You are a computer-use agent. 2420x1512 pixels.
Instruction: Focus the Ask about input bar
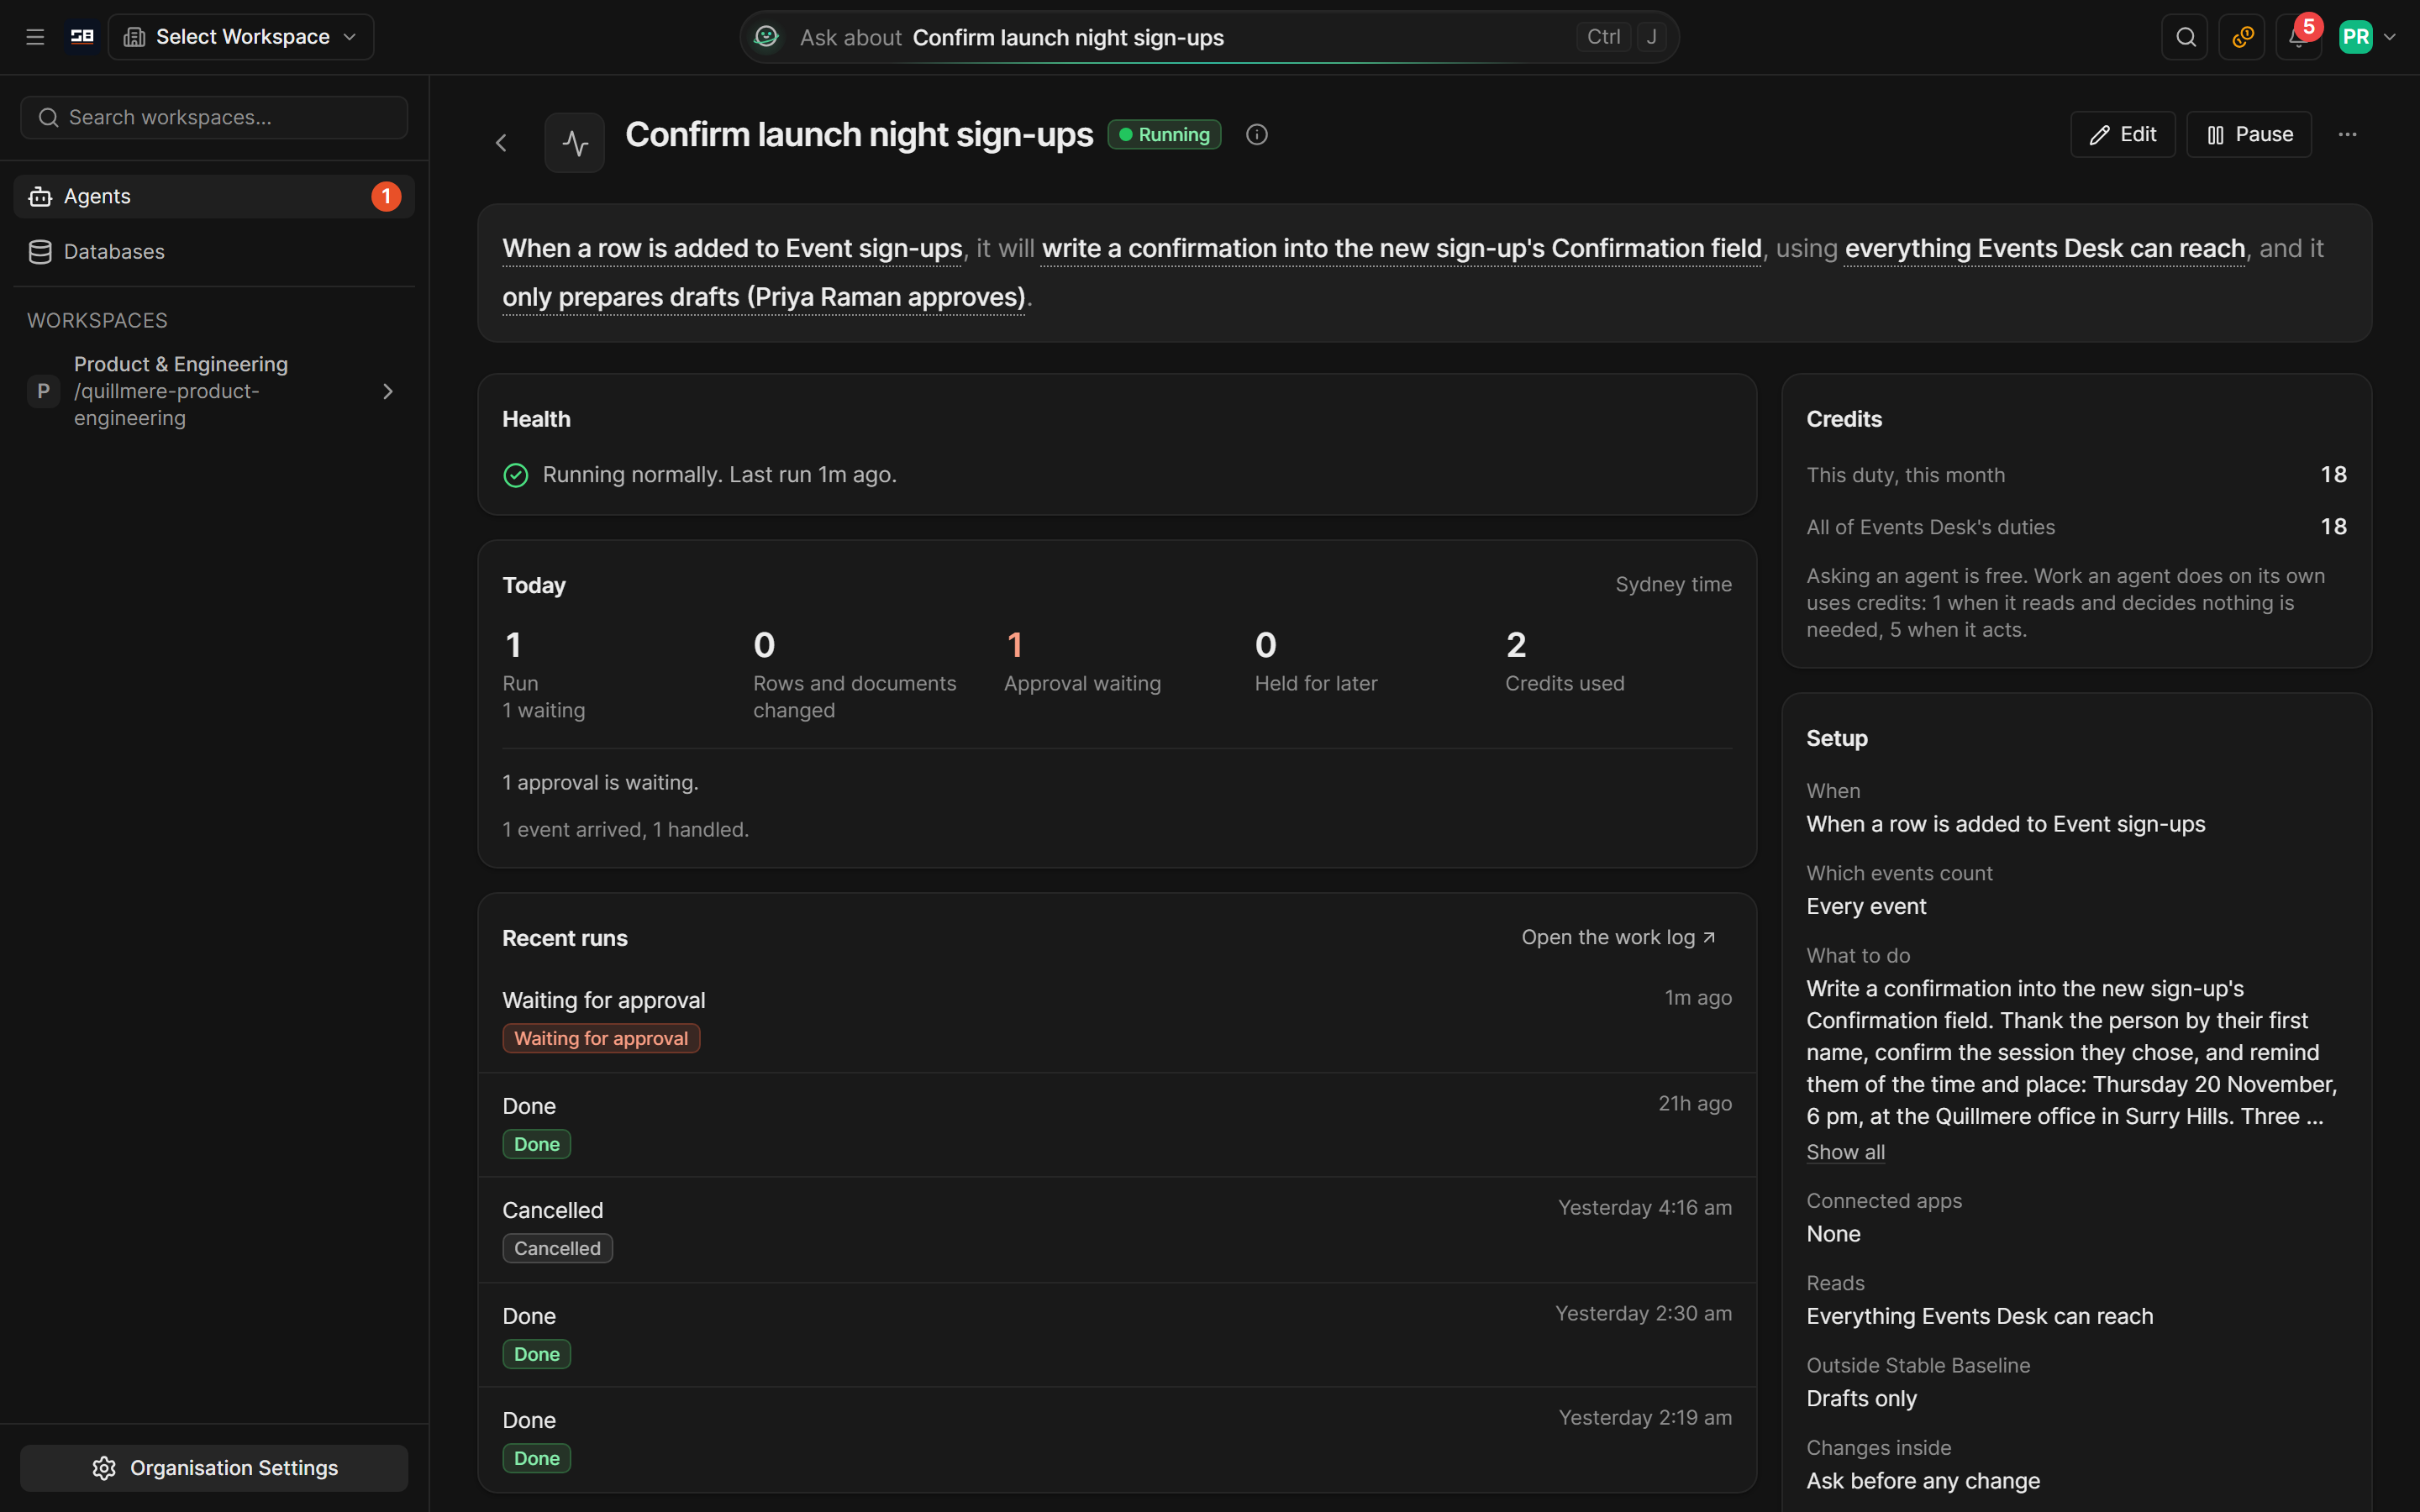point(1209,37)
